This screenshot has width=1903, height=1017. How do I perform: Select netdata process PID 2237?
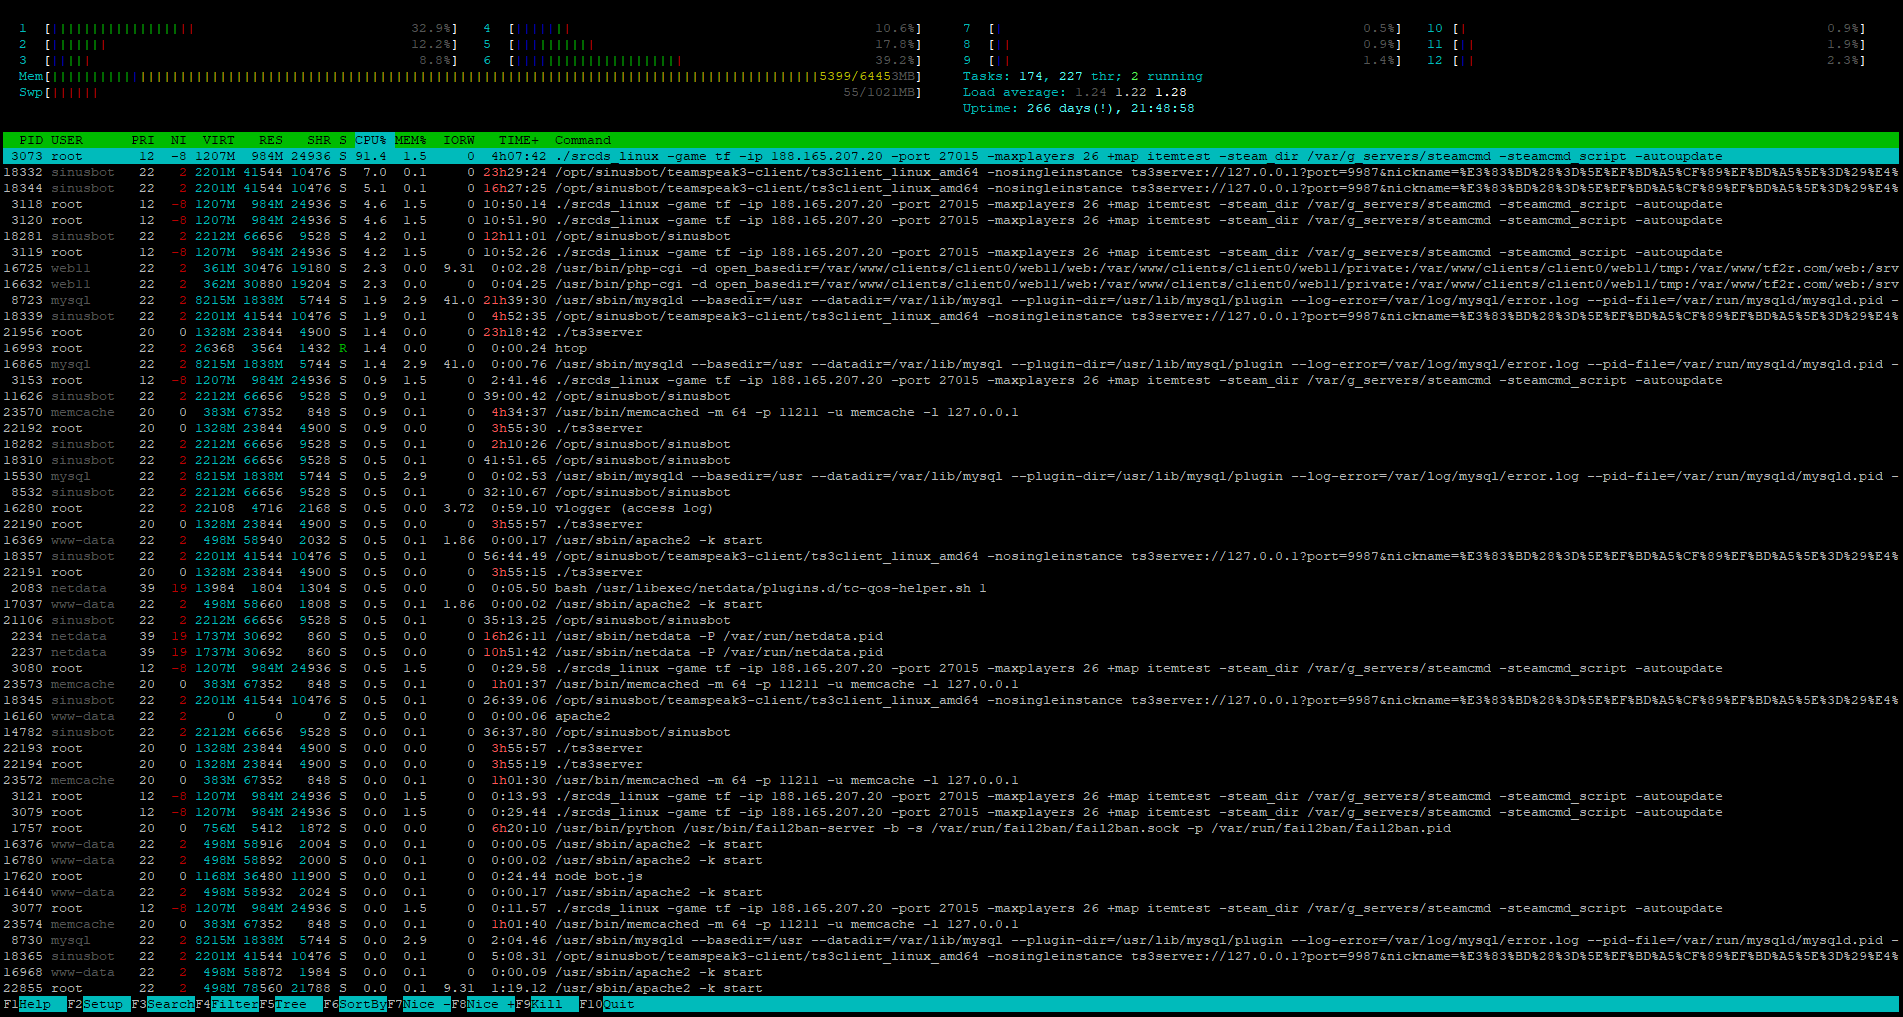pos(951,652)
